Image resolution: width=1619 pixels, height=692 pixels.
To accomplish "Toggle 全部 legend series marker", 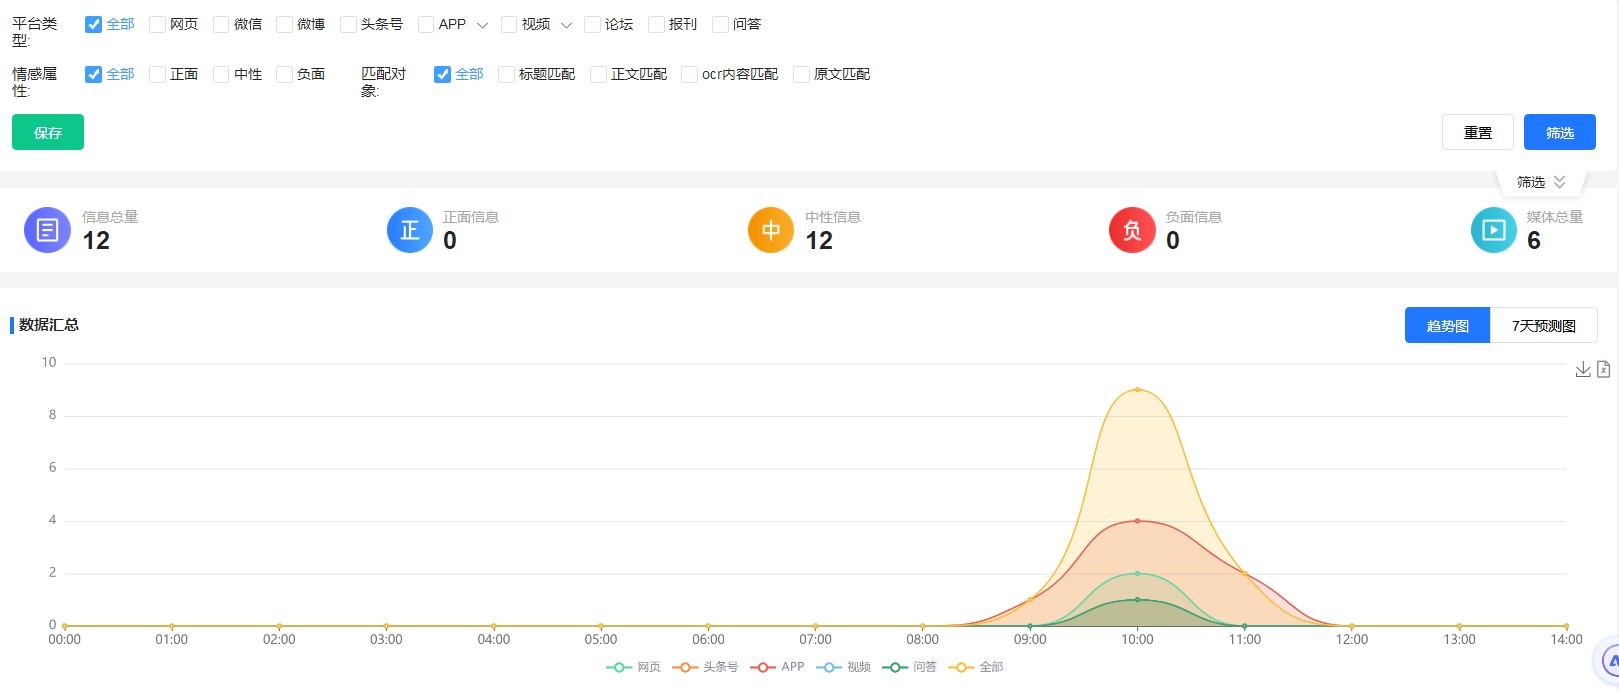I will click(961, 667).
